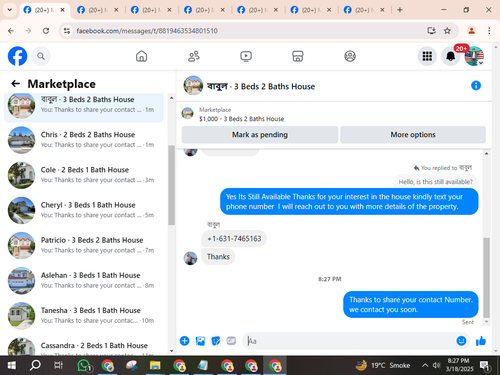The height and width of the screenshot is (375, 500).
Task: Open conversation info (i) icon
Action: coord(476,86)
